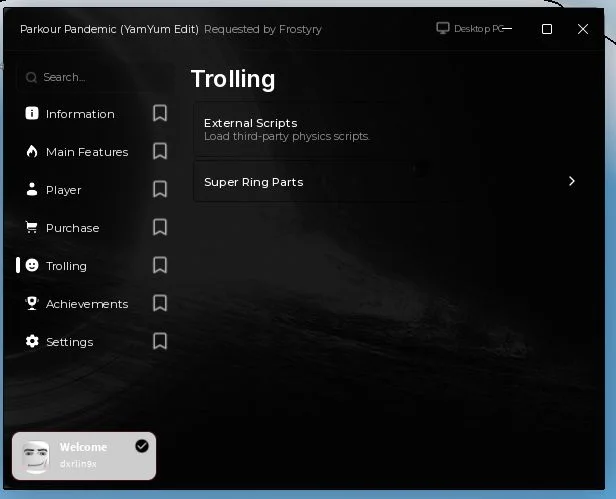
Task: Toggle bookmark beside the Settings tab
Action: pos(160,341)
